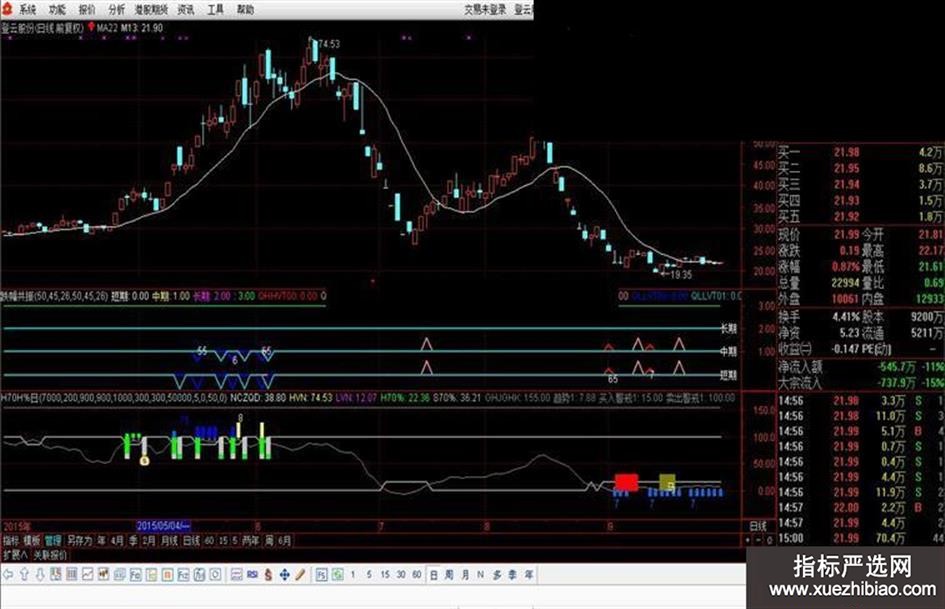945x609 pixels.
Task: Click the minus zoom button under 日线
Action: click(759, 540)
